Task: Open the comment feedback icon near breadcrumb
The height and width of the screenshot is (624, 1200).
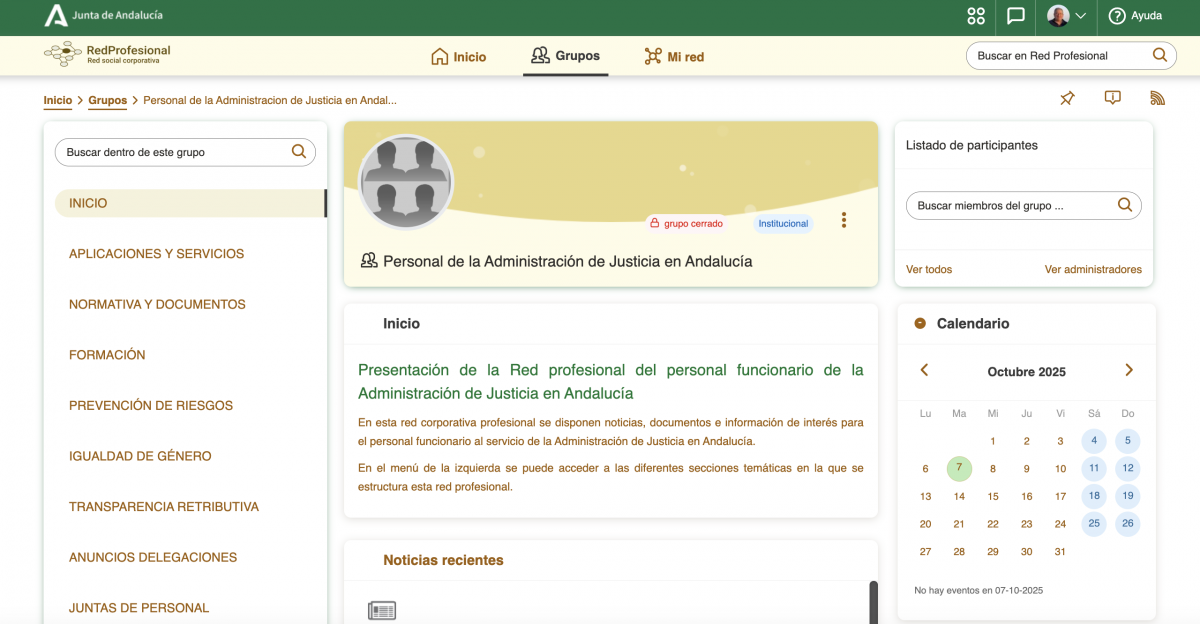Action: pyautogui.click(x=1112, y=98)
